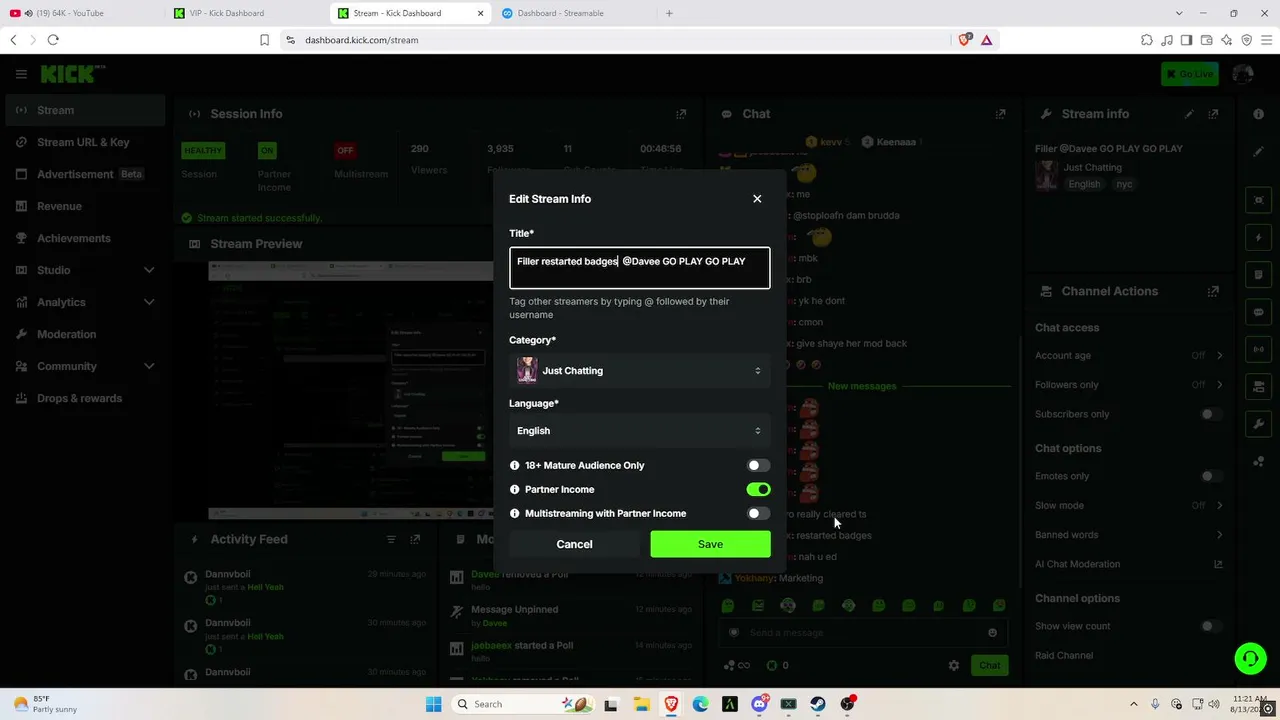Open Stream URL & Key page
This screenshot has height=720, width=1280.
click(85, 142)
